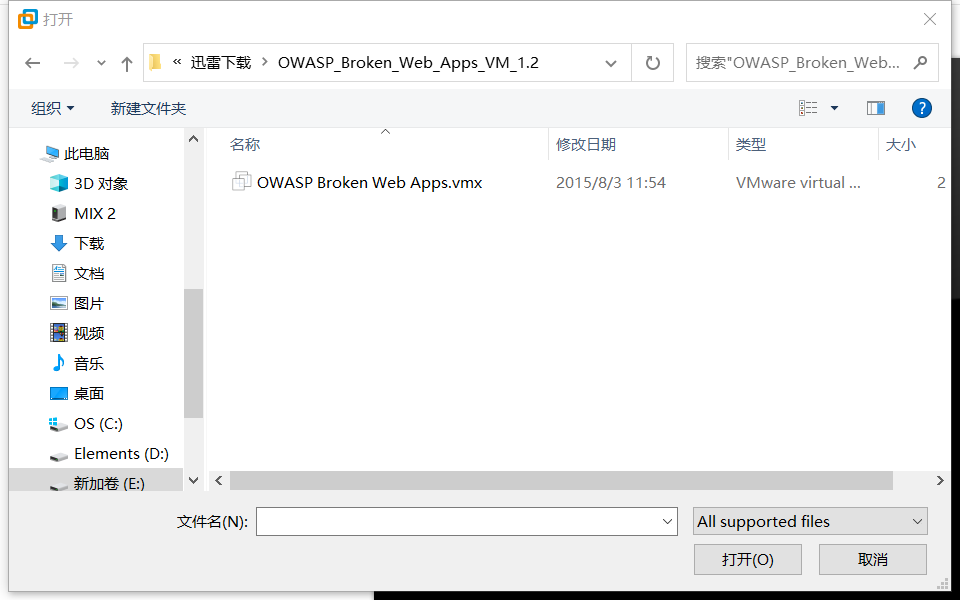Screen dimensions: 960x600
Task: Open 下载 folder in sidebar
Action: point(89,244)
